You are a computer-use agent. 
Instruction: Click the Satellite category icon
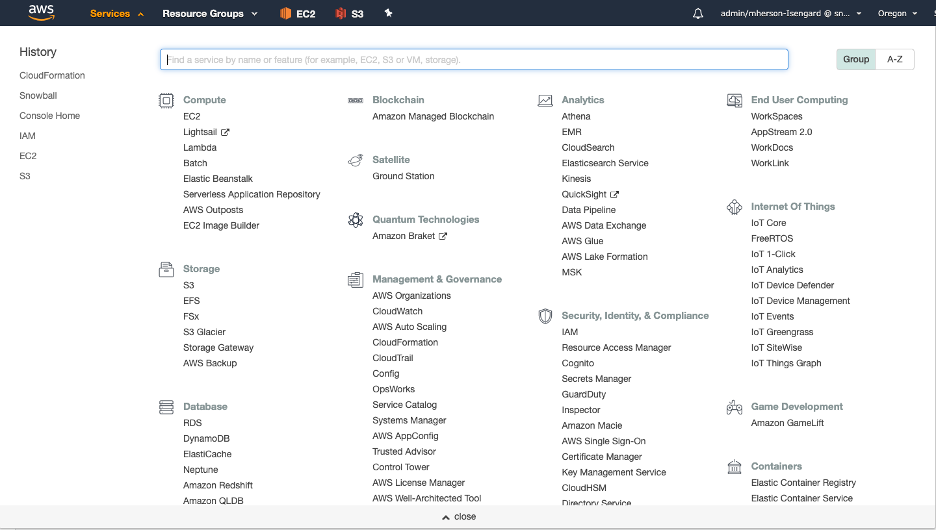(x=355, y=160)
